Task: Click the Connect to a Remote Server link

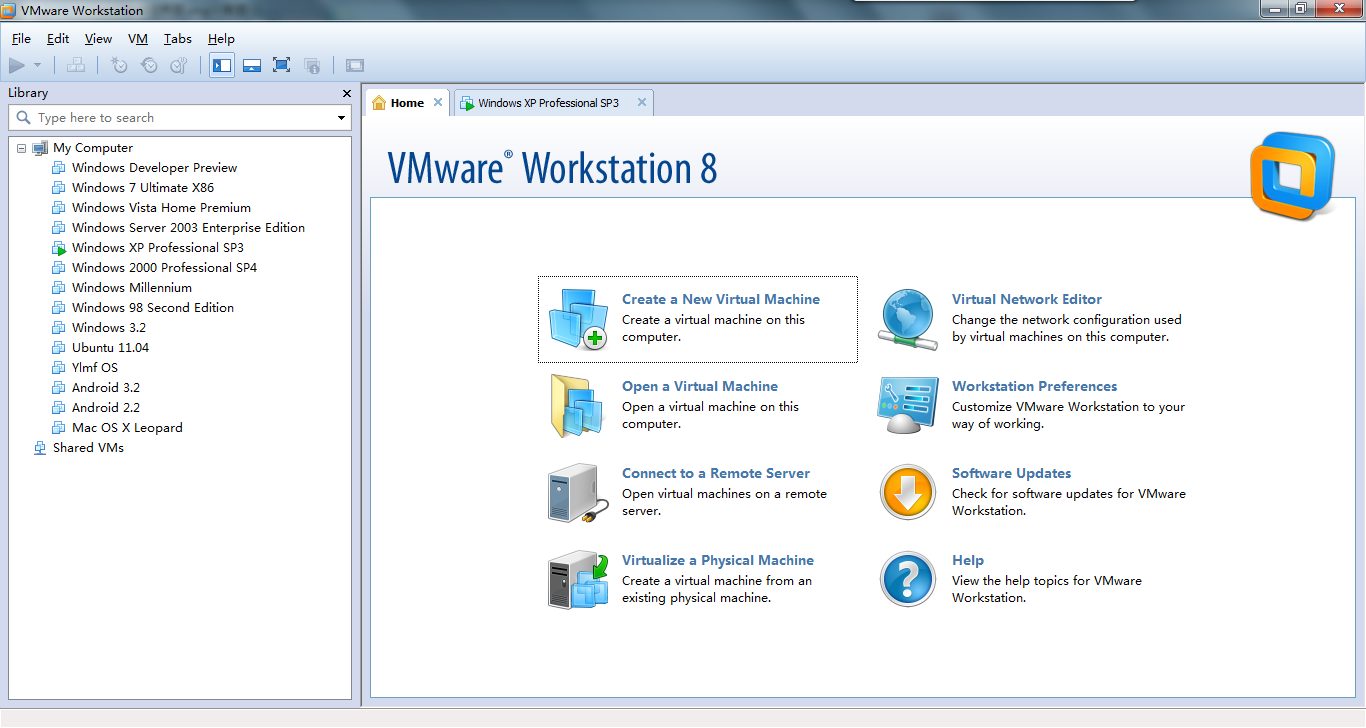Action: click(716, 473)
